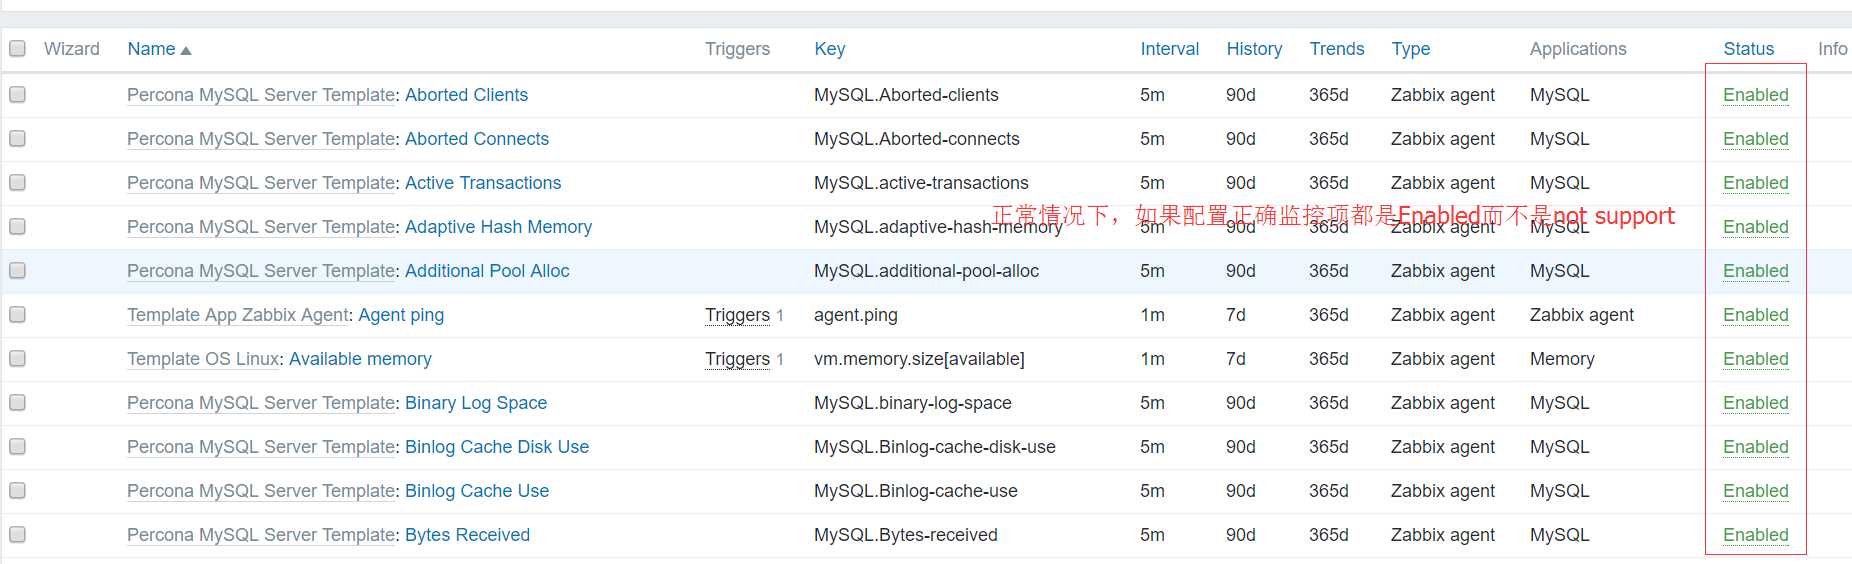Select the MySQL.Aborted-clients key text

pos(906,95)
